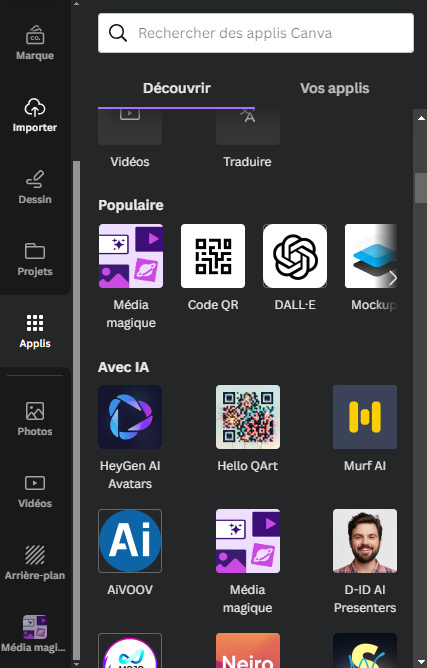Image resolution: width=427 pixels, height=668 pixels.
Task: Open the dark app tile with yellow S logo
Action: (365, 651)
